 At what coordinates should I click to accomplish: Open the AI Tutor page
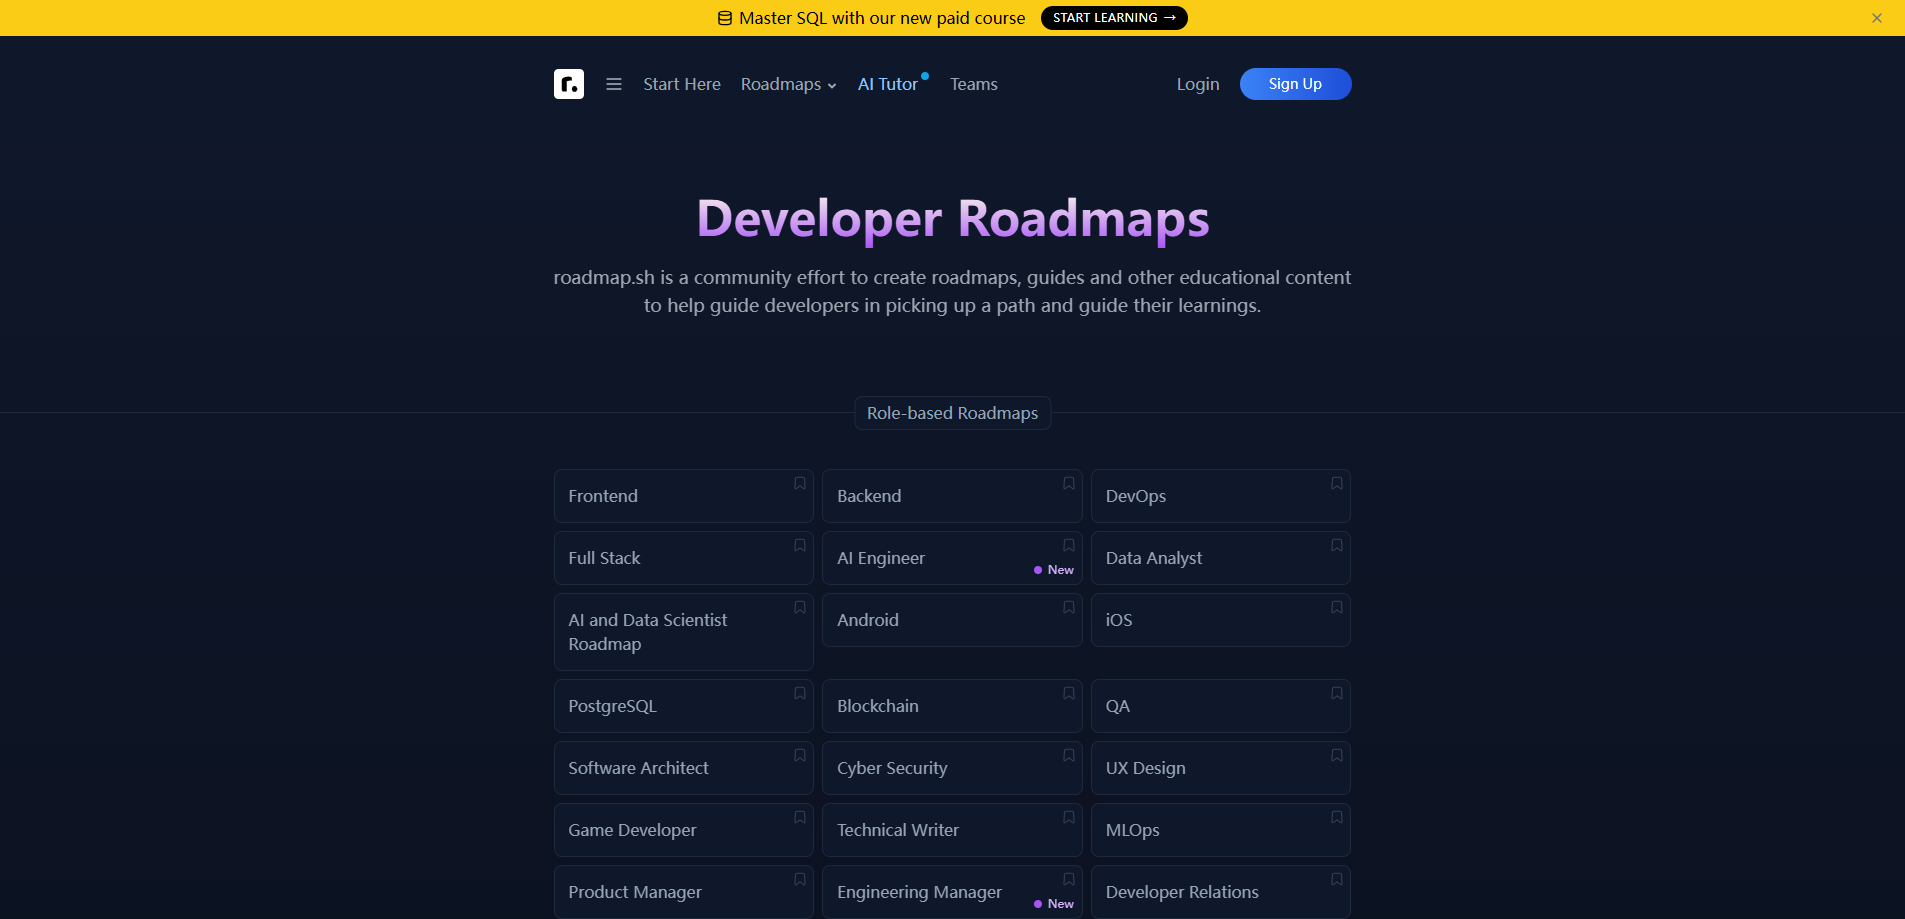point(888,84)
